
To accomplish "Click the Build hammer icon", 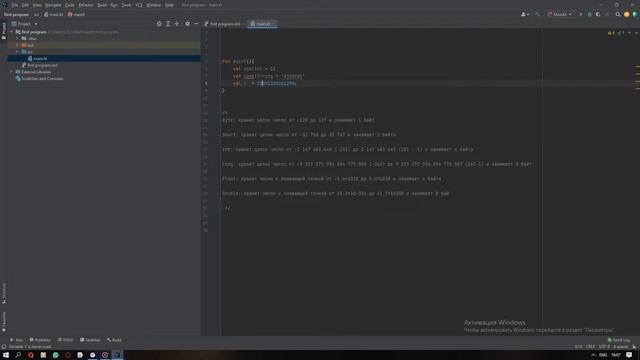I will pyautogui.click(x=538, y=14).
